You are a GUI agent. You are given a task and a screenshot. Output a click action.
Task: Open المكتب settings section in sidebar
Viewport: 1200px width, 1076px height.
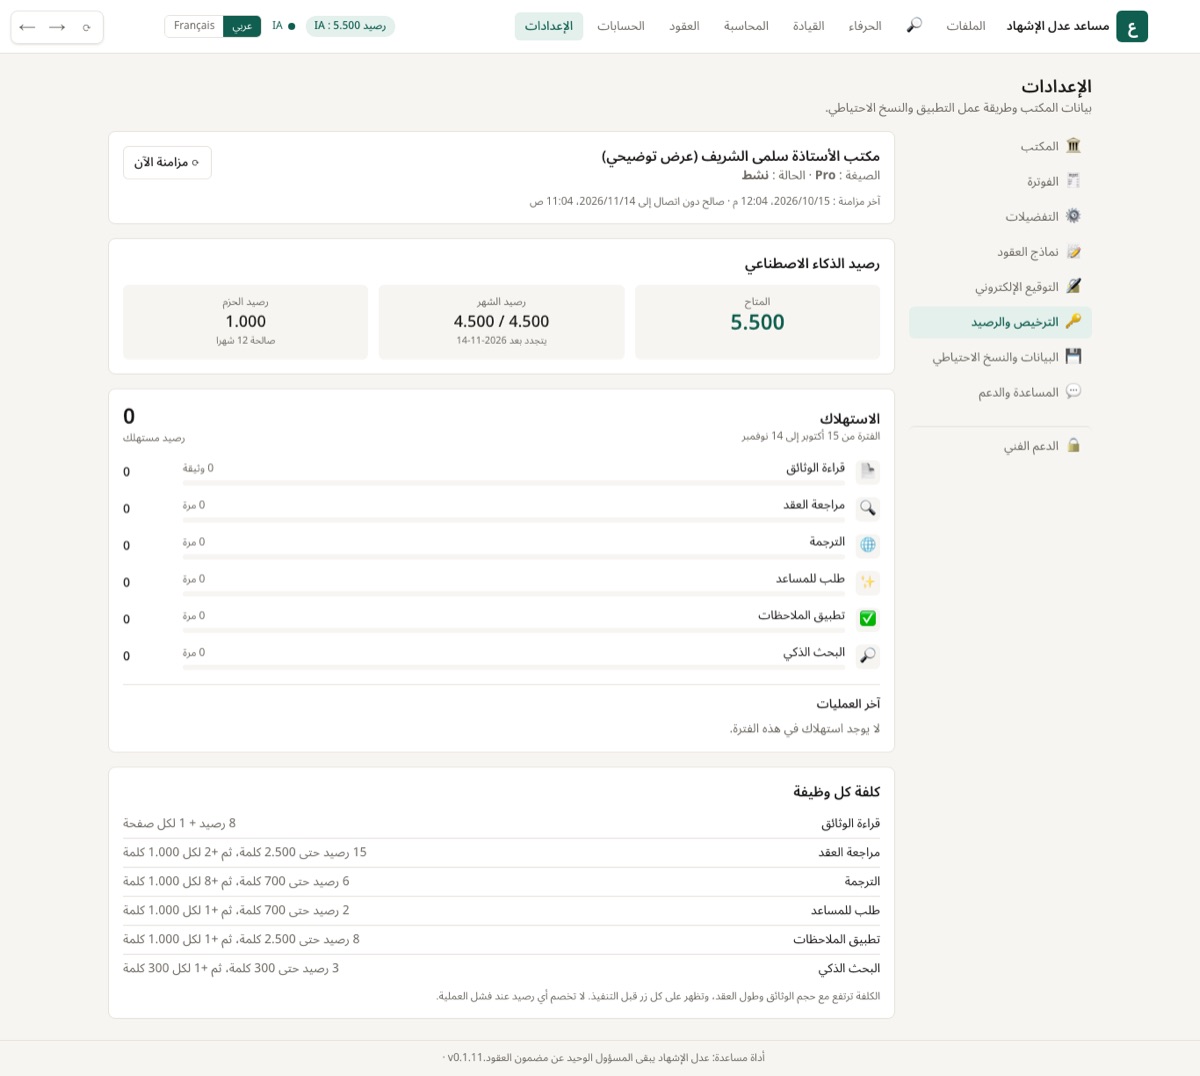click(x=1000, y=146)
